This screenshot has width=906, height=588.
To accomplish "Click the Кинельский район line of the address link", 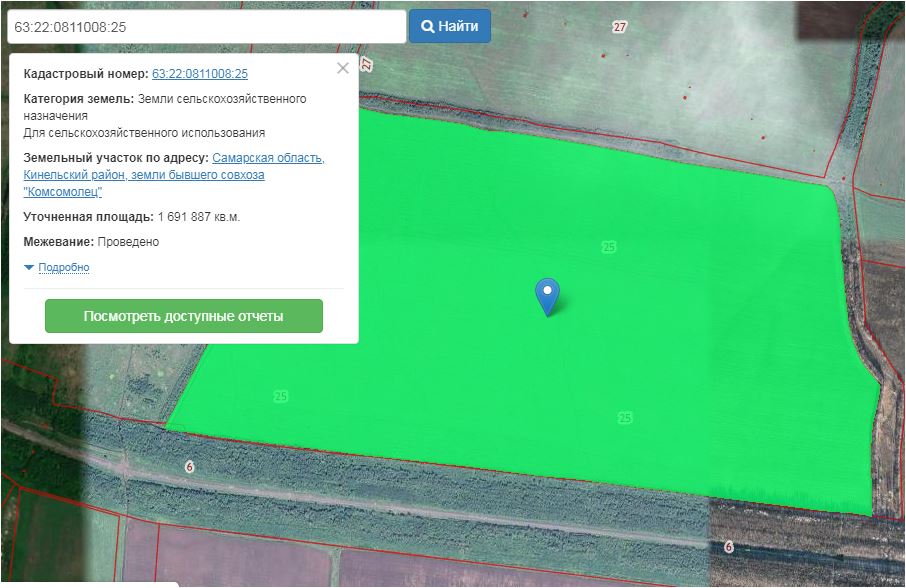I will coord(144,175).
